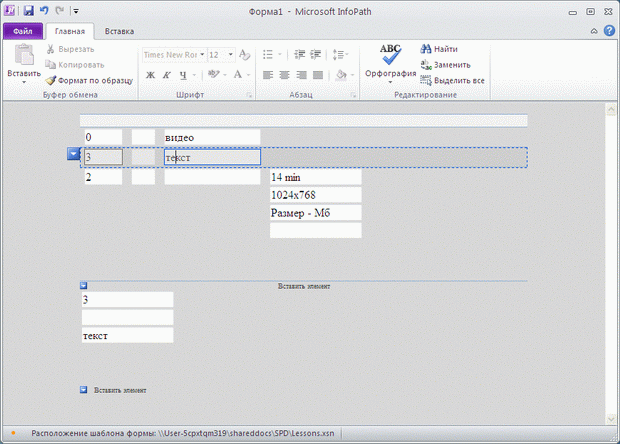Open the row menu arrow beside value 3
The image size is (620, 444).
(73, 154)
